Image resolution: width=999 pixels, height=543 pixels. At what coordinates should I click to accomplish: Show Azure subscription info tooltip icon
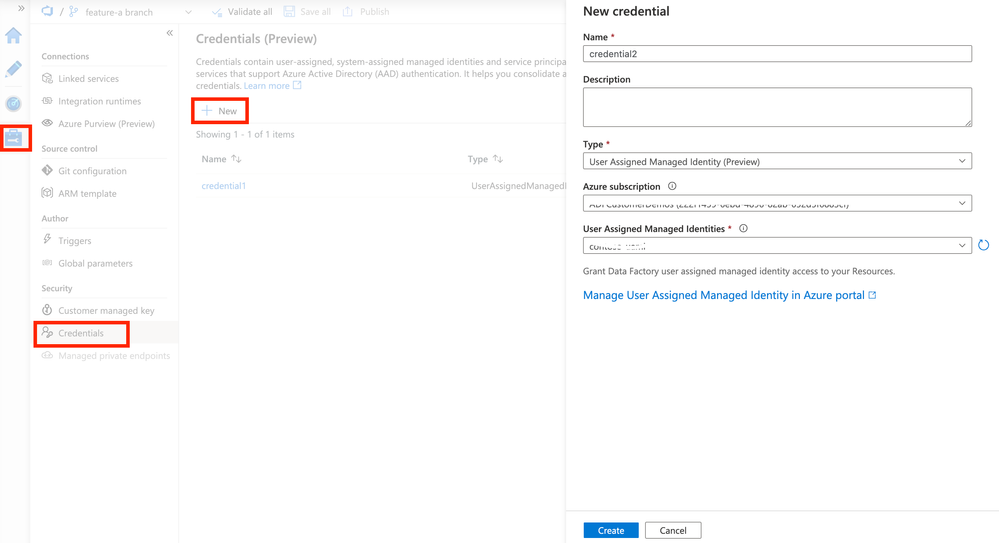672,186
